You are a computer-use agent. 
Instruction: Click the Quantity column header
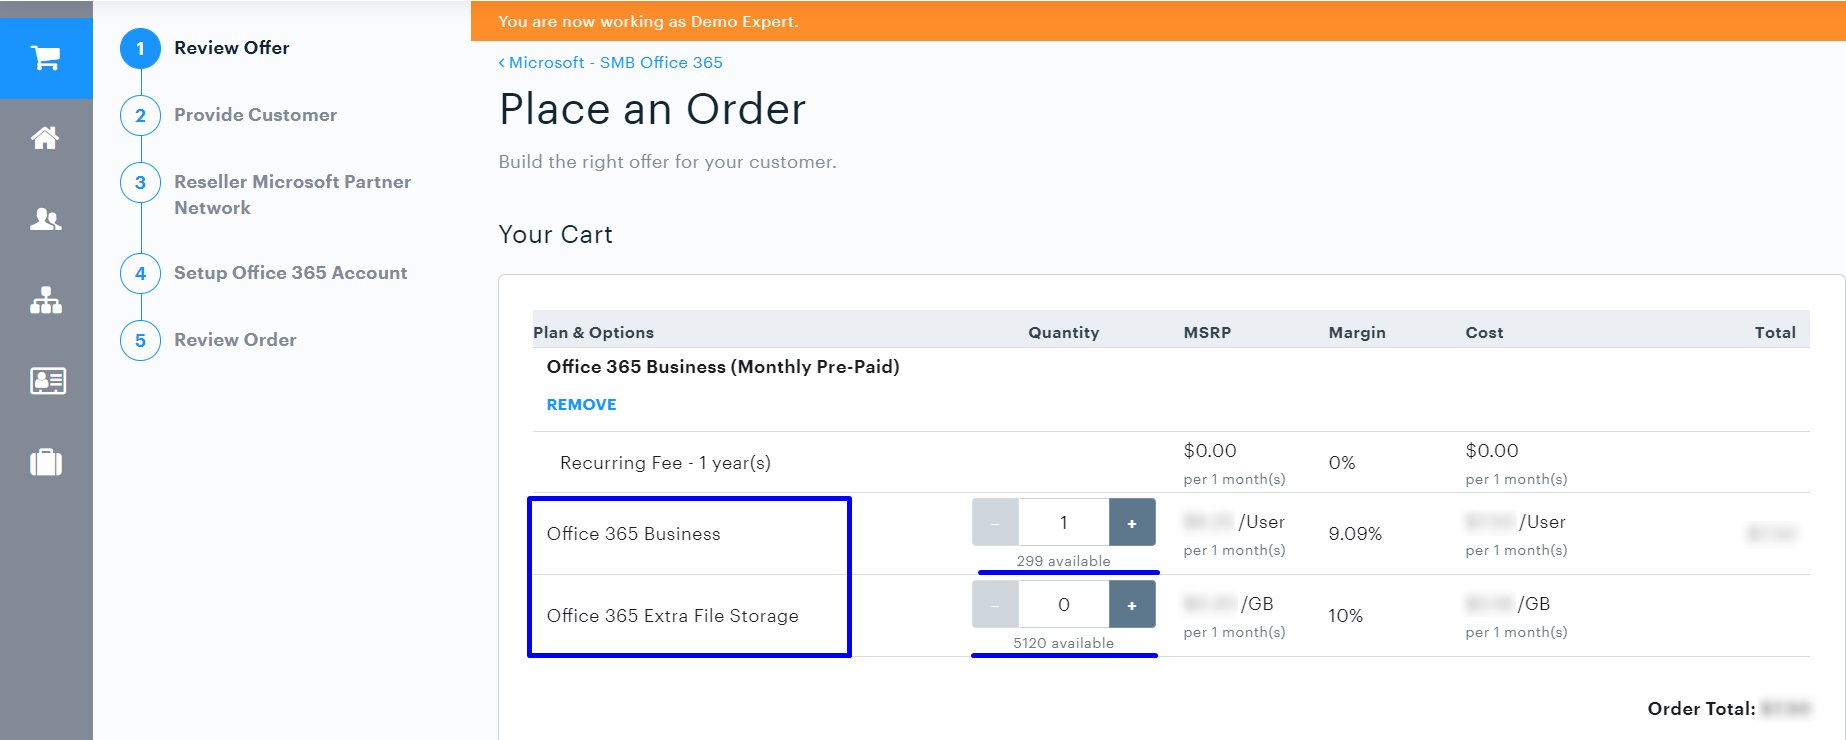coord(1064,333)
